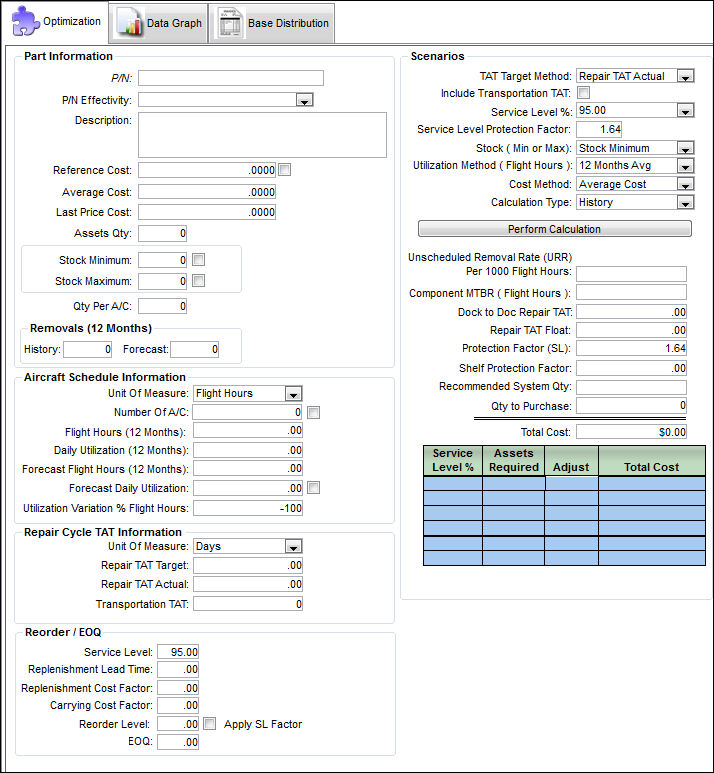Click the P/N input field

click(x=231, y=78)
